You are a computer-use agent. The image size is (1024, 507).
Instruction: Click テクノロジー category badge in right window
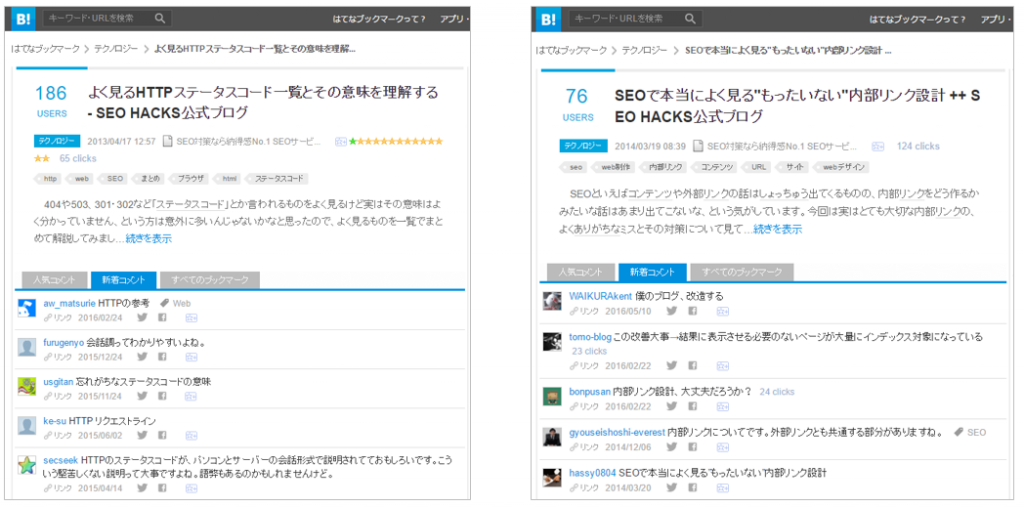pos(583,146)
